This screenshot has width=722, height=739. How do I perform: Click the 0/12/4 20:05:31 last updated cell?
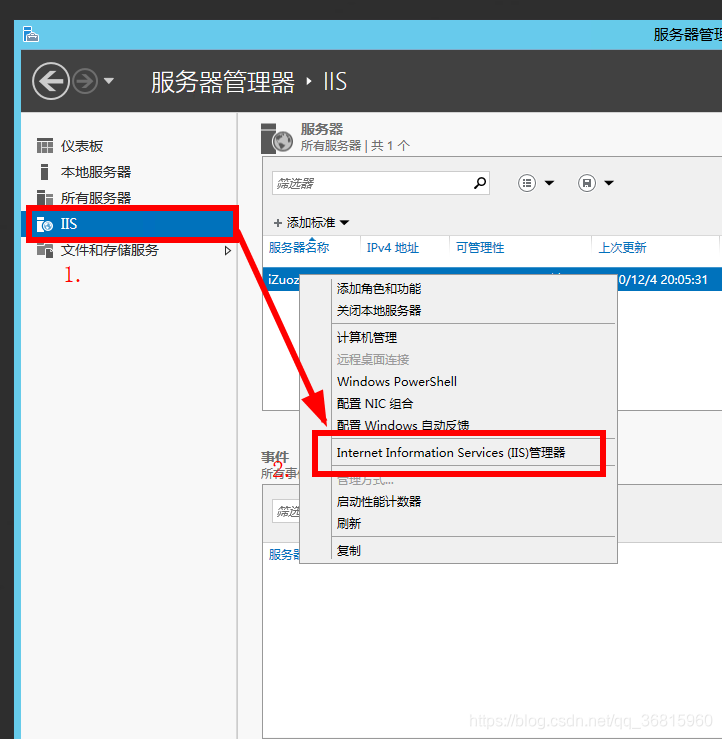point(663,279)
